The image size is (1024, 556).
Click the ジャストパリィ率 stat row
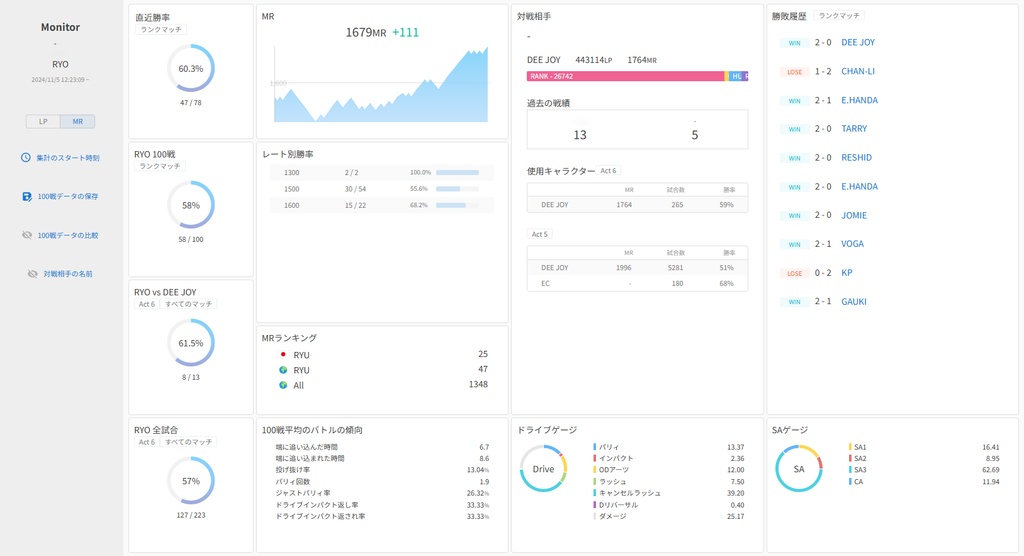point(381,493)
